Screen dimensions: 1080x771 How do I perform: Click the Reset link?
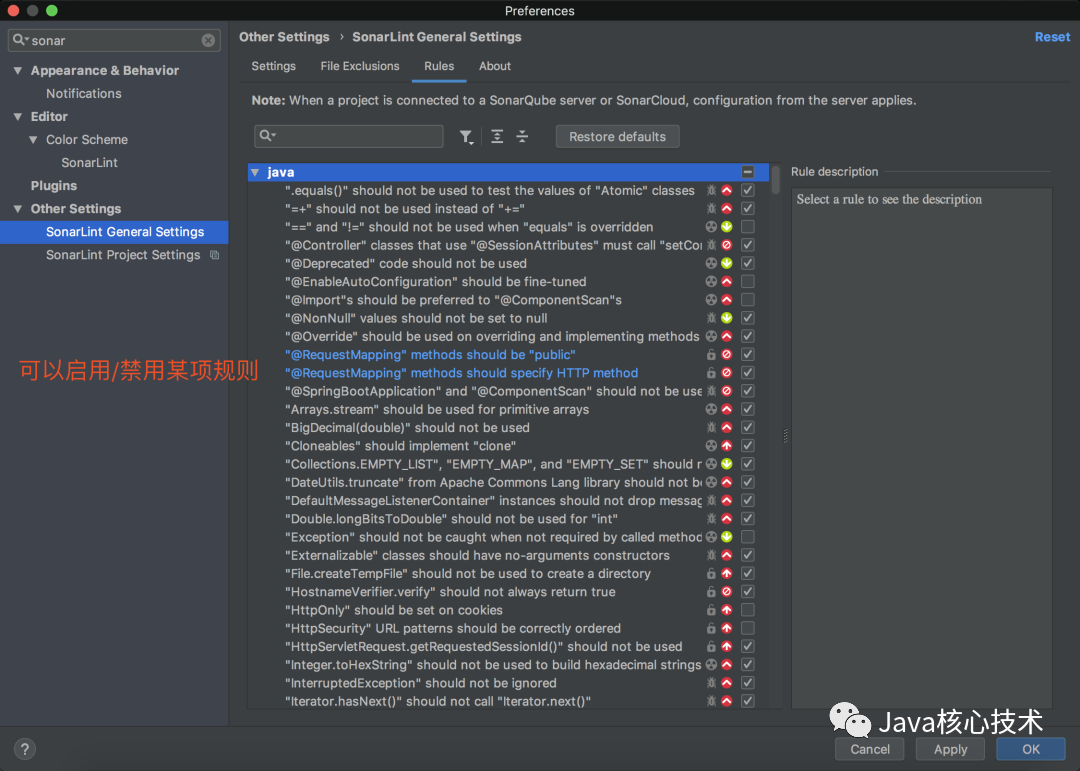(x=1052, y=37)
